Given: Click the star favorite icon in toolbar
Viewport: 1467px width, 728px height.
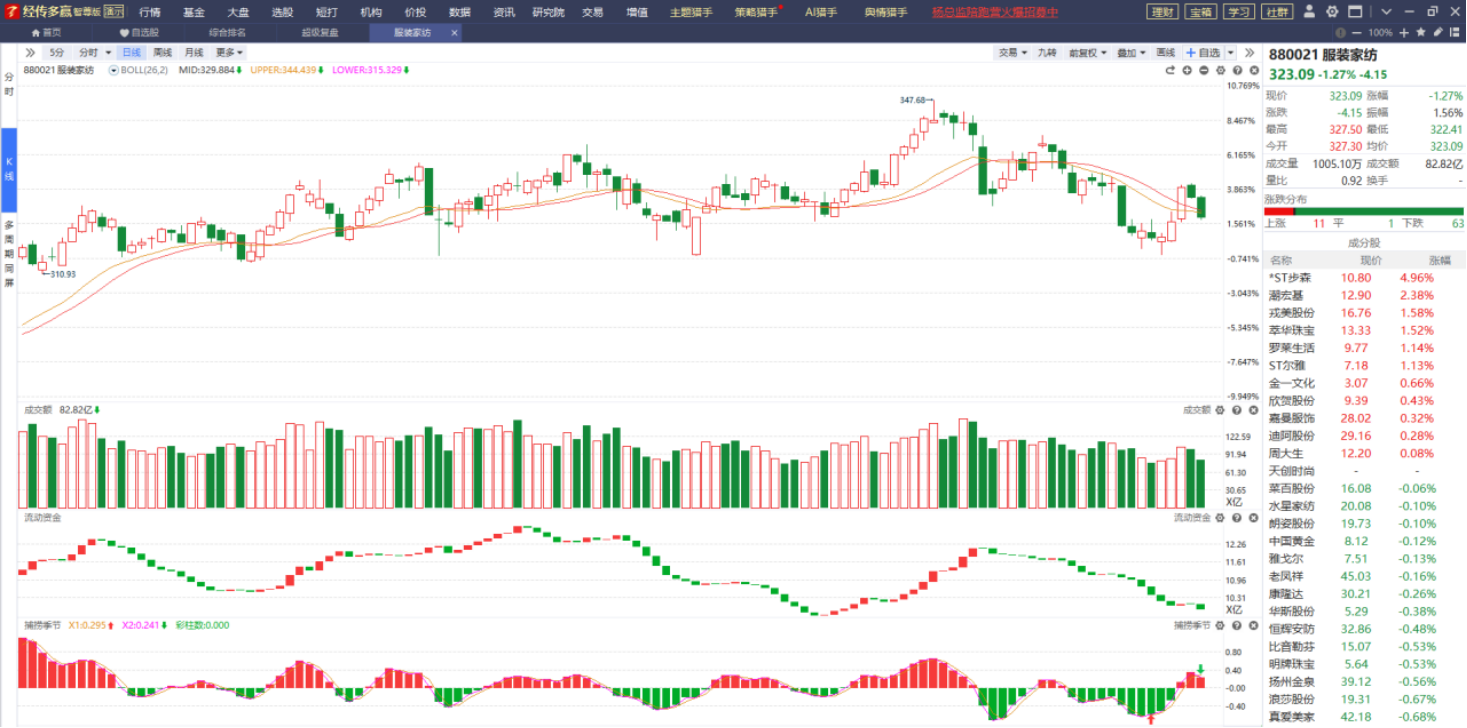Looking at the screenshot, I should [1421, 32].
